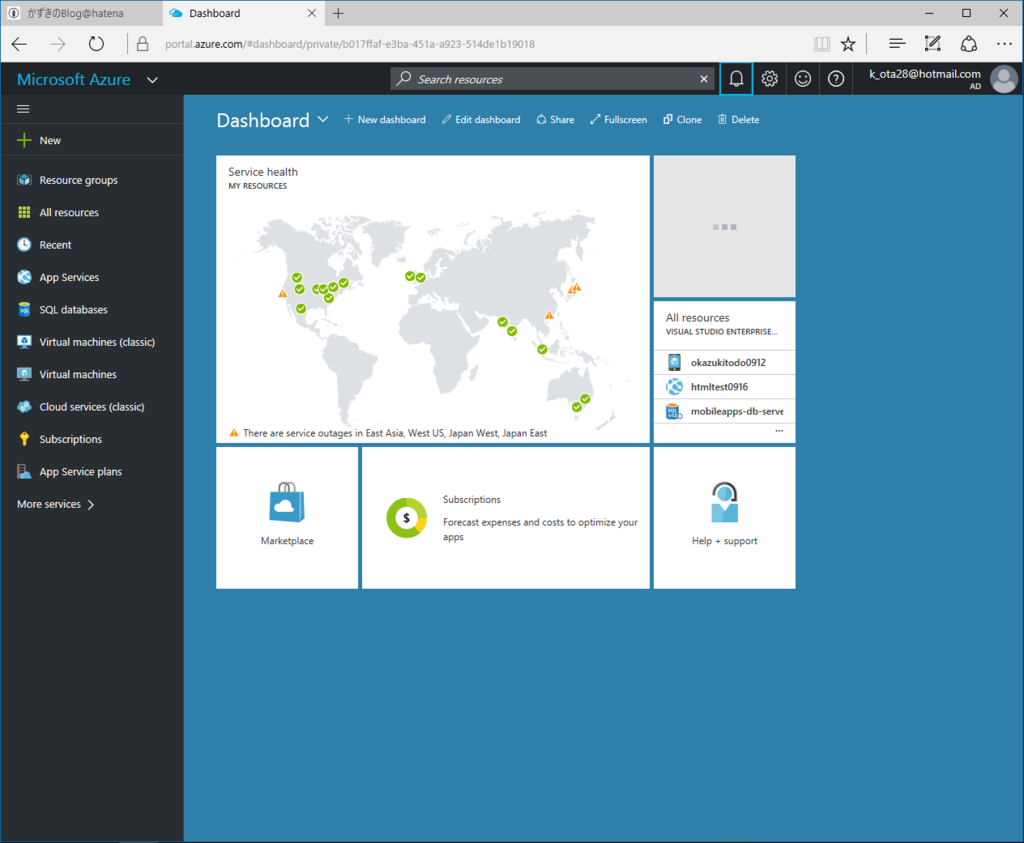
Task: Click the Delete dashboard button
Action: [739, 119]
